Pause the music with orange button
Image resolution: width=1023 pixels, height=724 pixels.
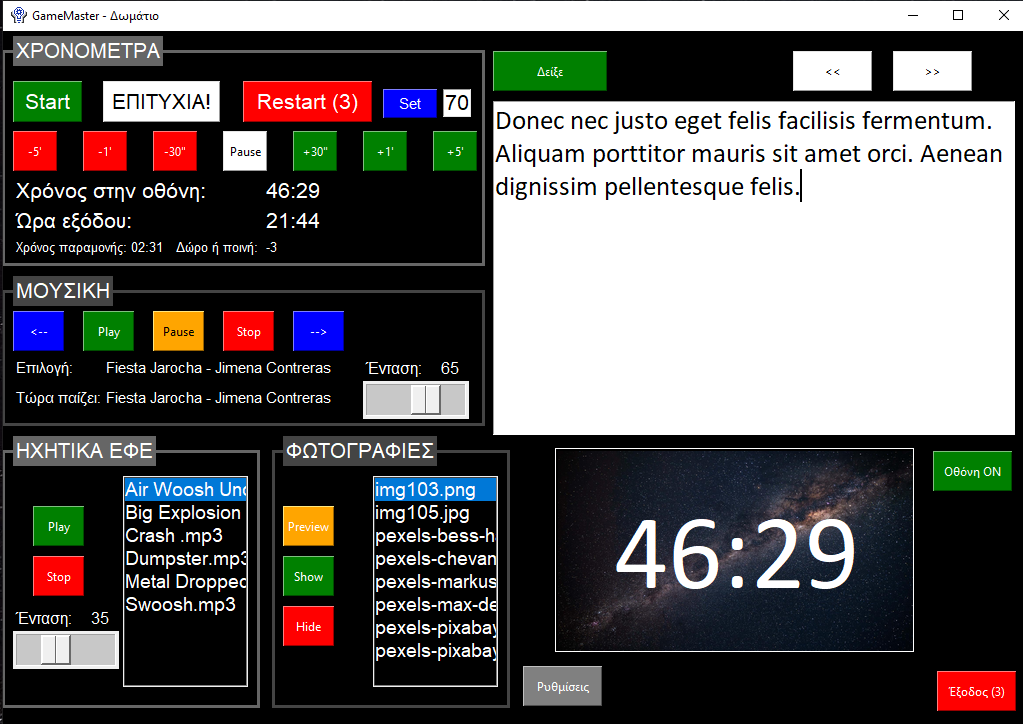(x=178, y=332)
